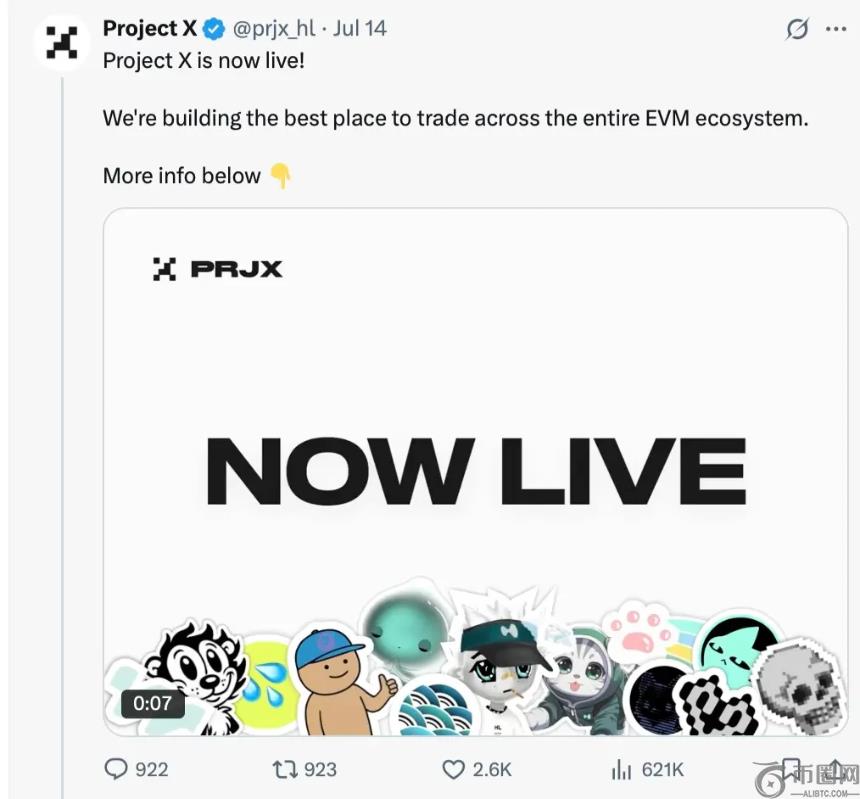Click the 621K views count
860x799 pixels.
[x=662, y=768]
